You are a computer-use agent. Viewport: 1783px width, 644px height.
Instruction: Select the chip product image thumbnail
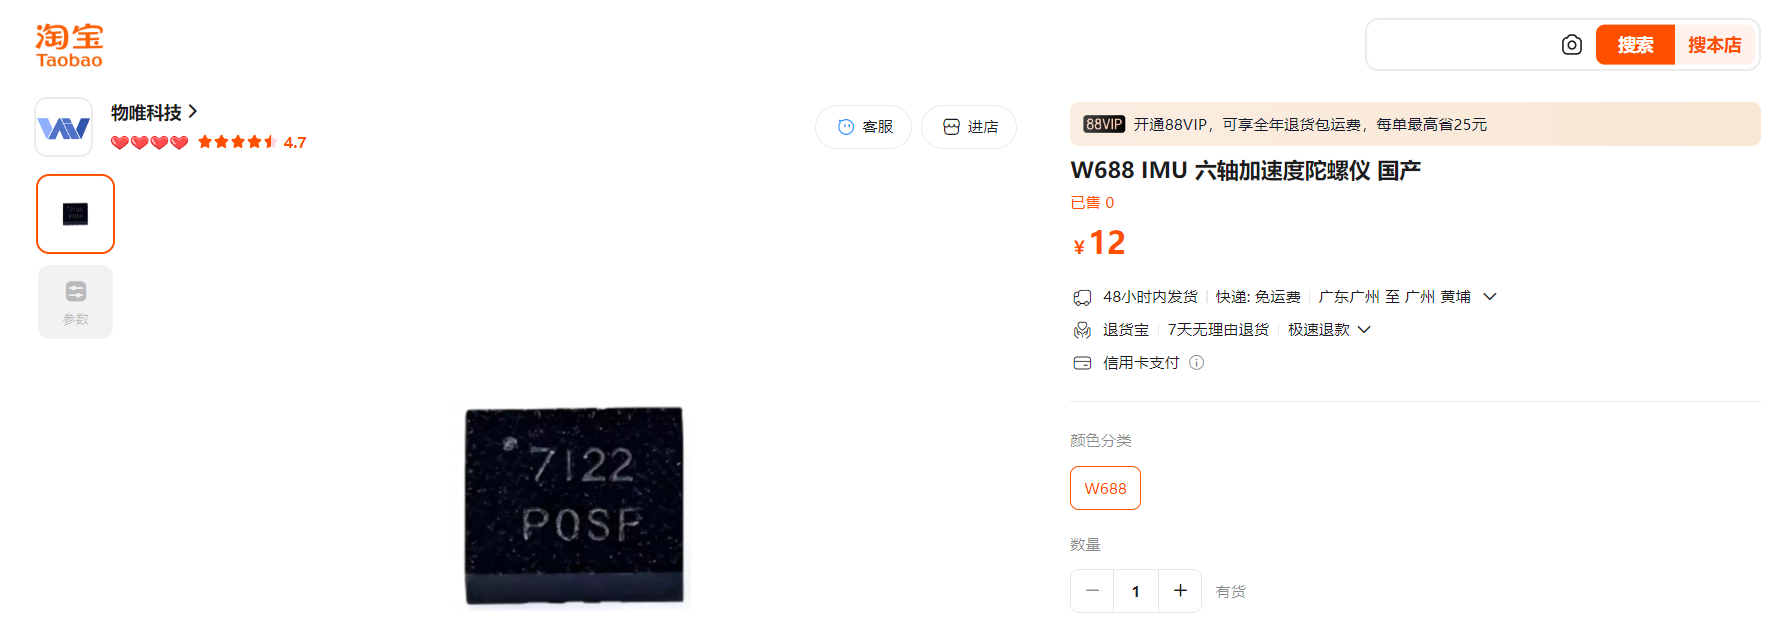pos(76,214)
